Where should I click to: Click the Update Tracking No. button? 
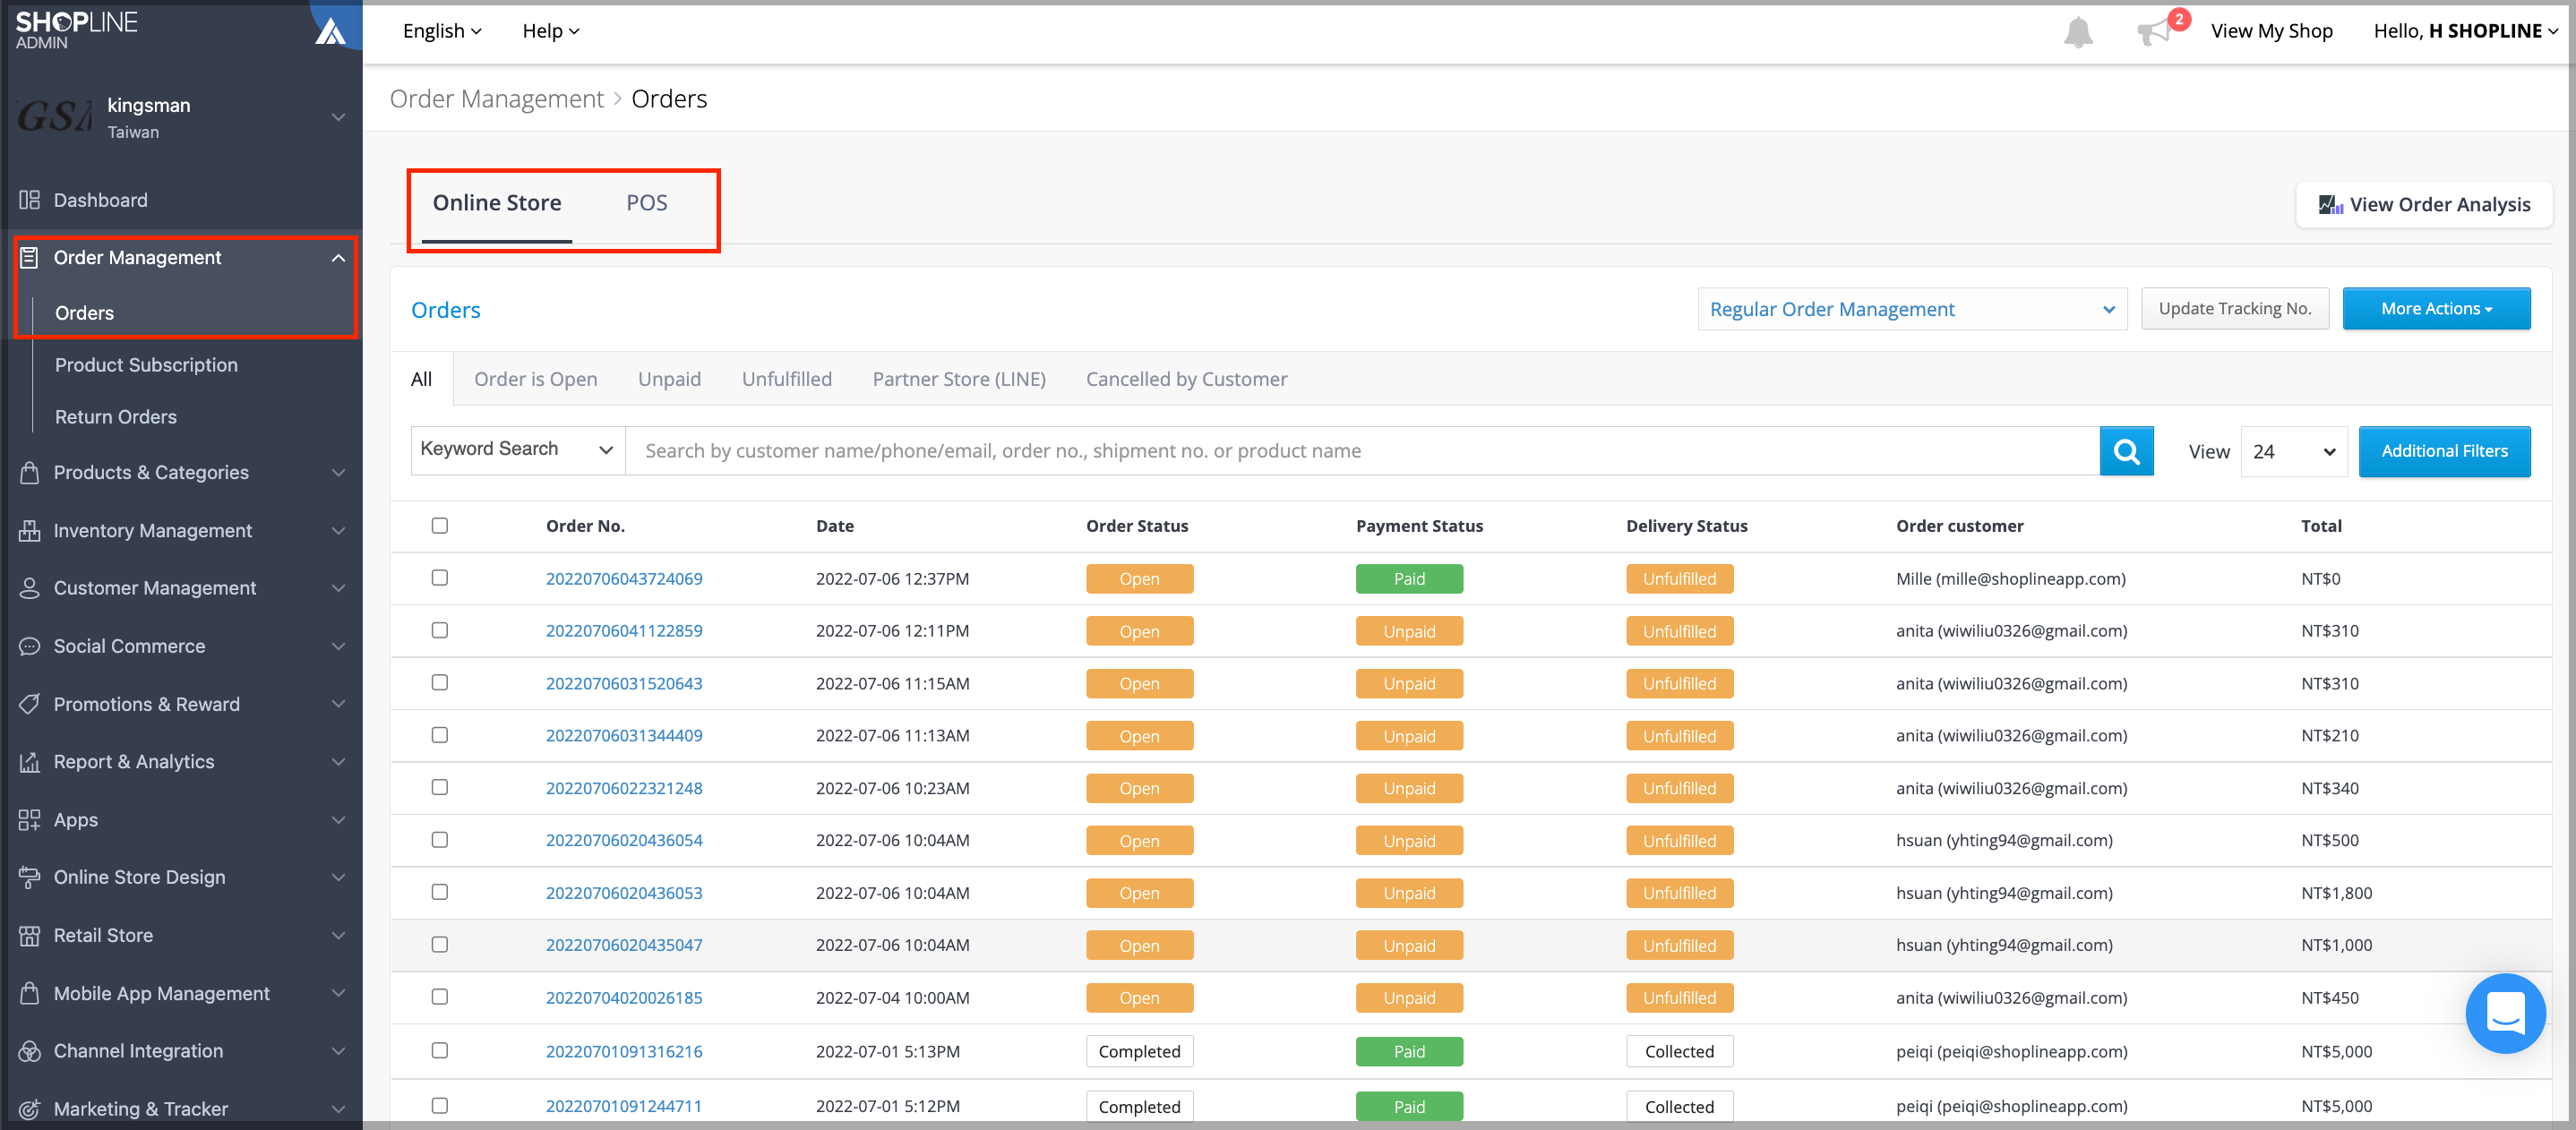[x=2235, y=308]
